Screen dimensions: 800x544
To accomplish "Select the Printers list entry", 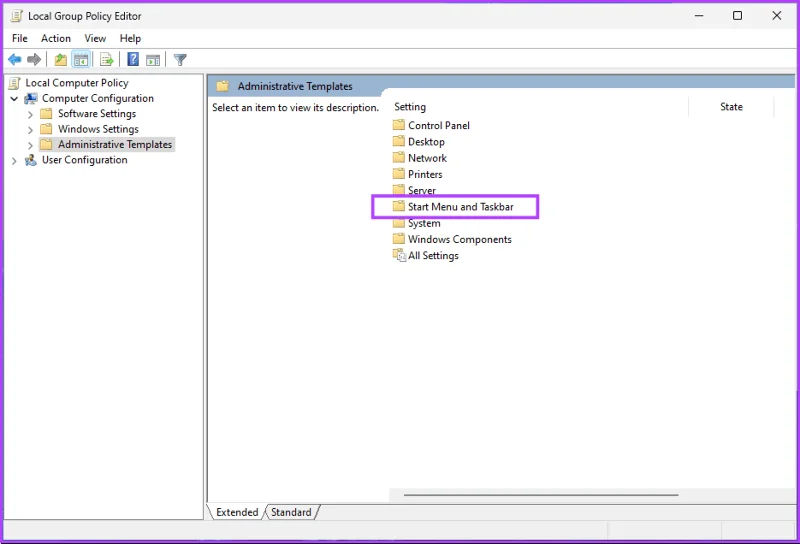I will tap(426, 174).
